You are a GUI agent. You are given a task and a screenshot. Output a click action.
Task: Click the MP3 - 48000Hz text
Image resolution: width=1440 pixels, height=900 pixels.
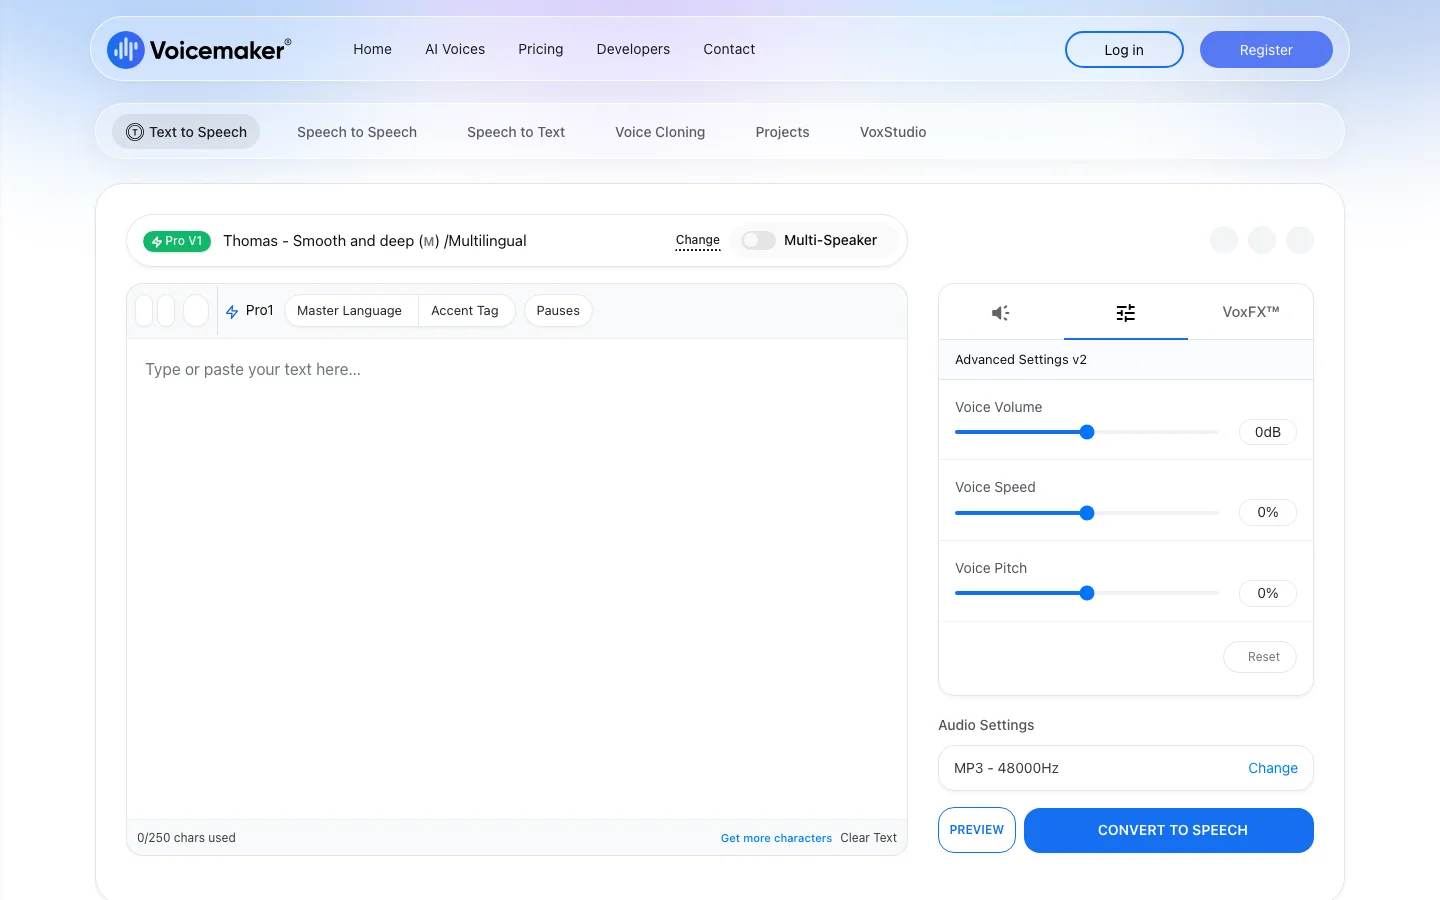click(x=1006, y=768)
